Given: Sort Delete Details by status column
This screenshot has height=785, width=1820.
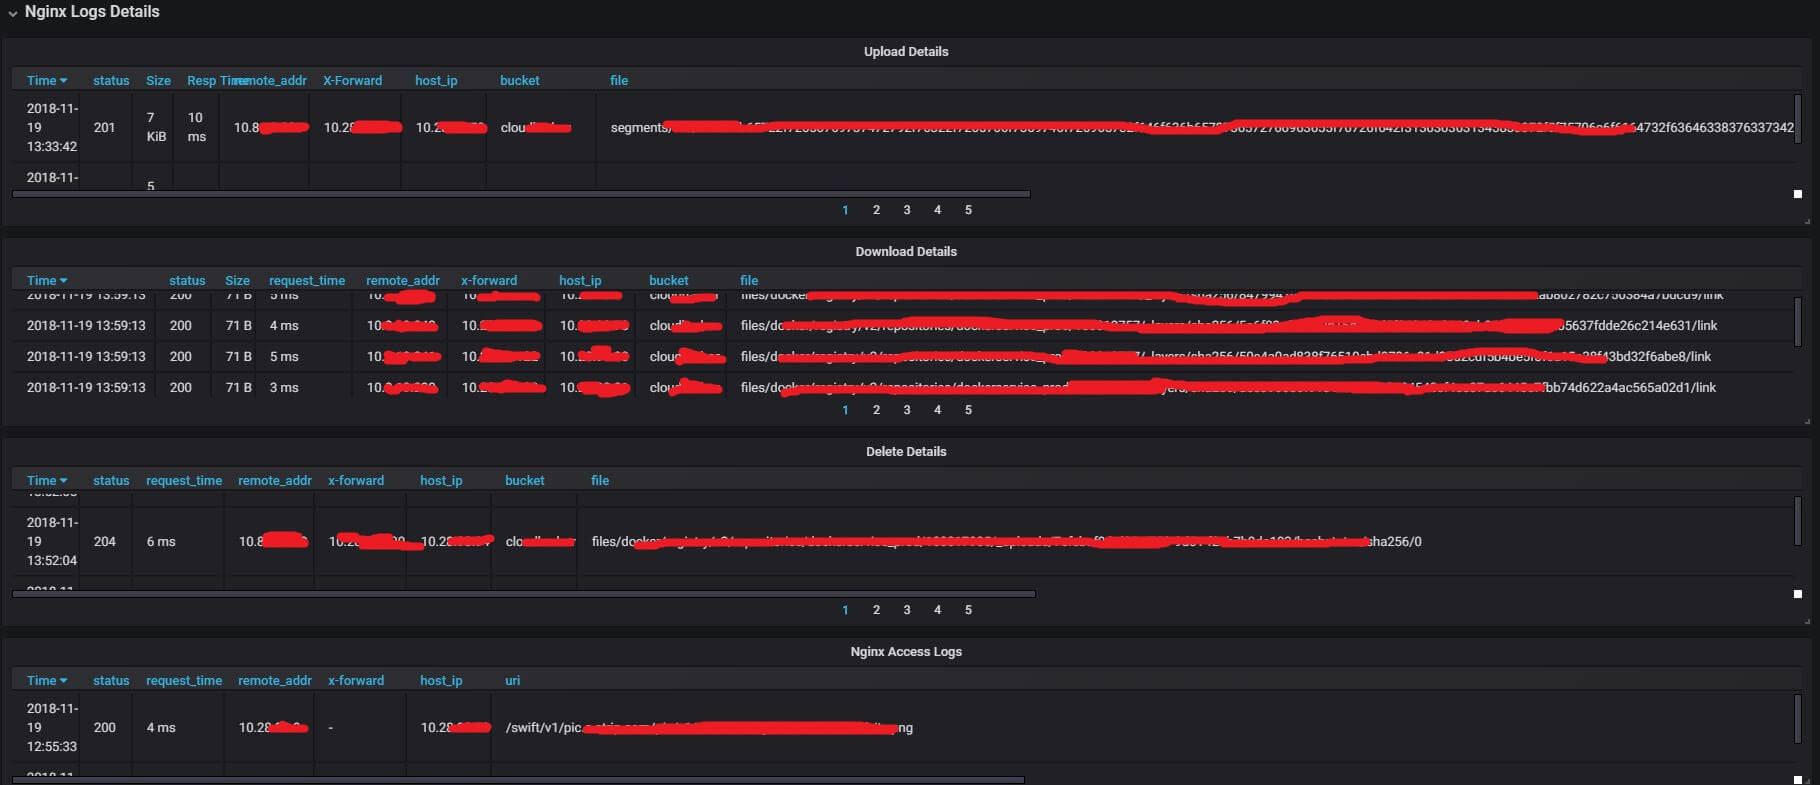Looking at the screenshot, I should pyautogui.click(x=111, y=481).
